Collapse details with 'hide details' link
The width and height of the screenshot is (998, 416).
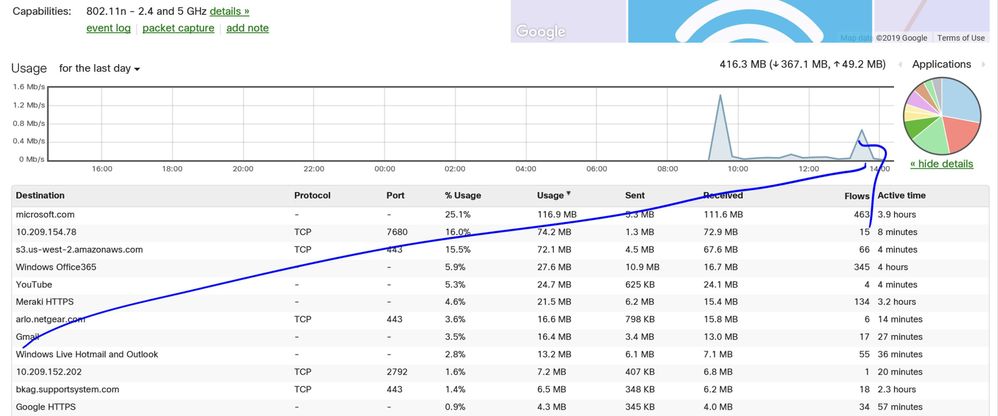click(941, 163)
